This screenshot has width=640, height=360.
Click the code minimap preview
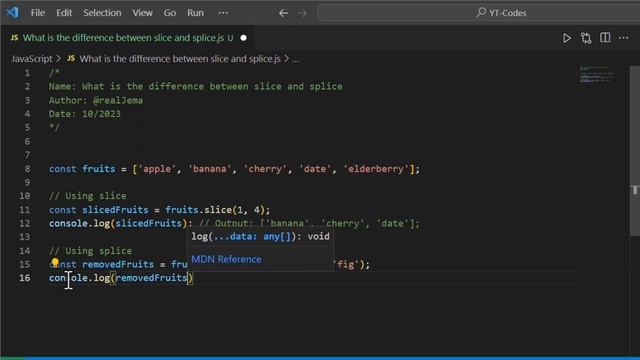point(597,75)
